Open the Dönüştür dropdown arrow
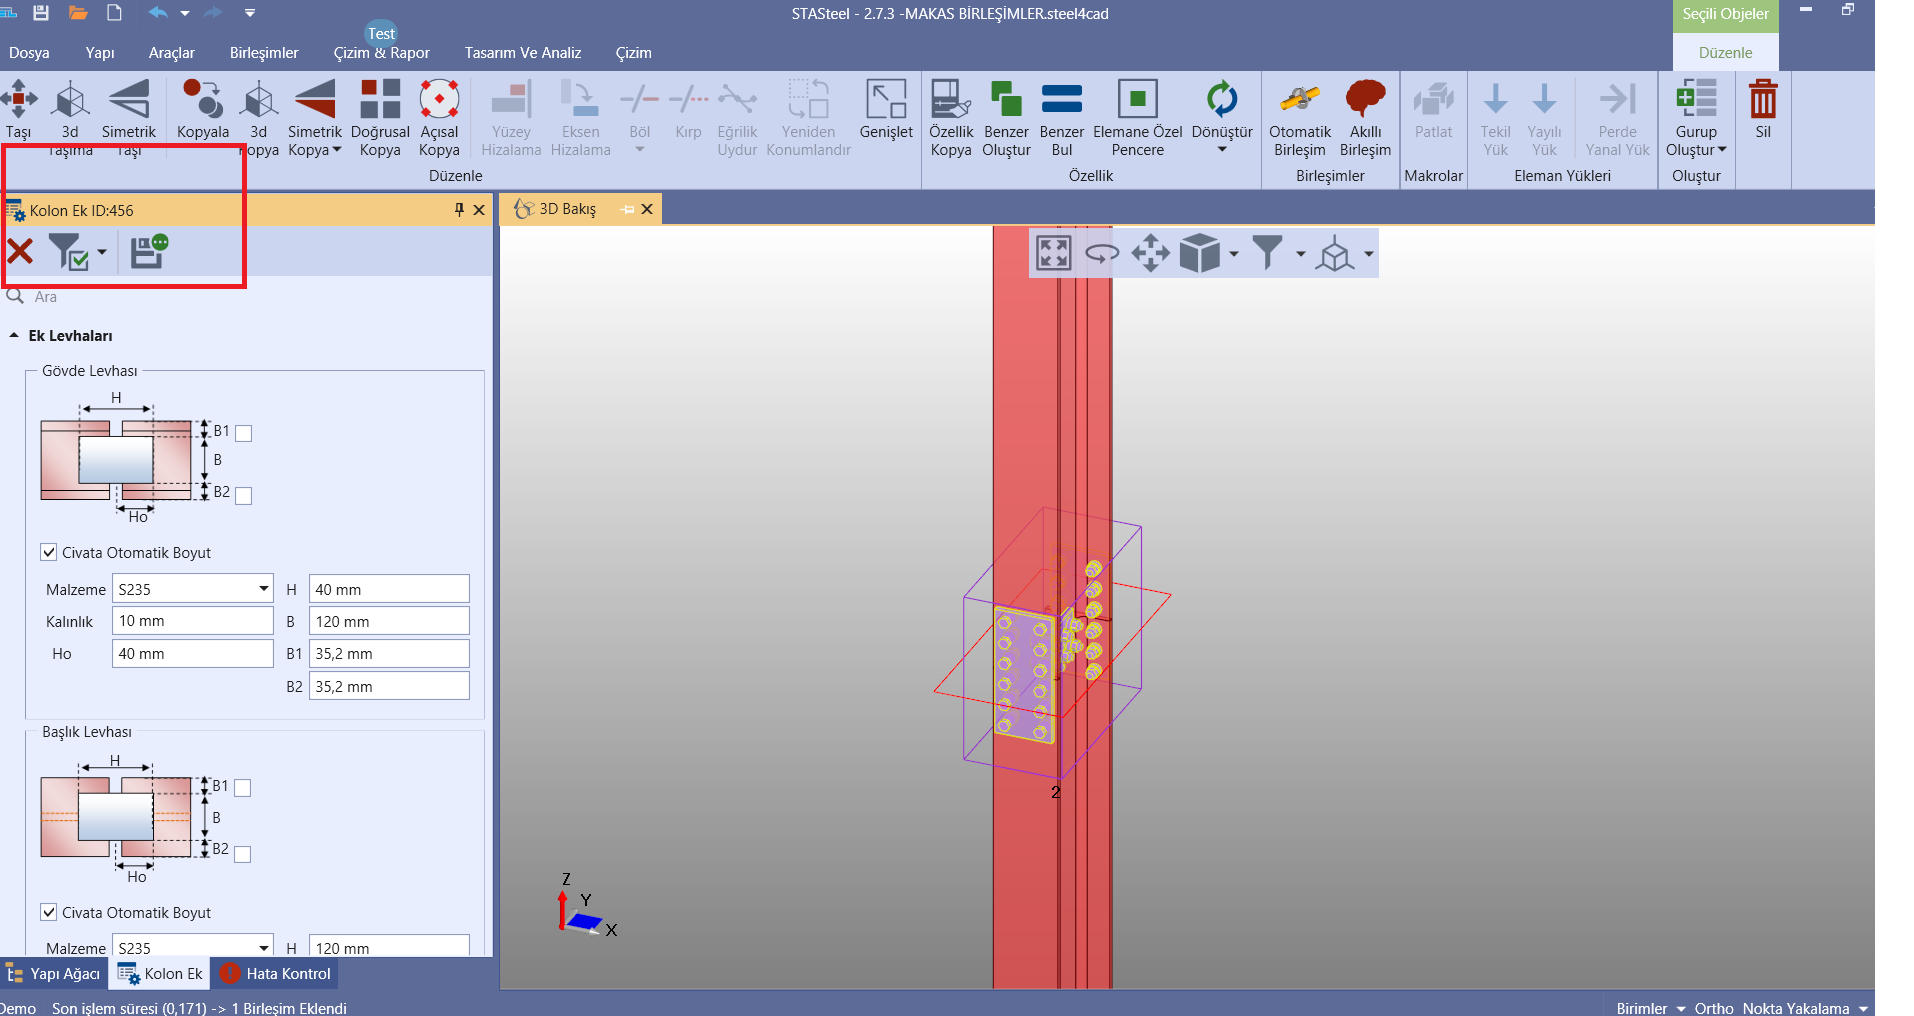Viewport: 1914px width, 1016px height. tap(1222, 150)
